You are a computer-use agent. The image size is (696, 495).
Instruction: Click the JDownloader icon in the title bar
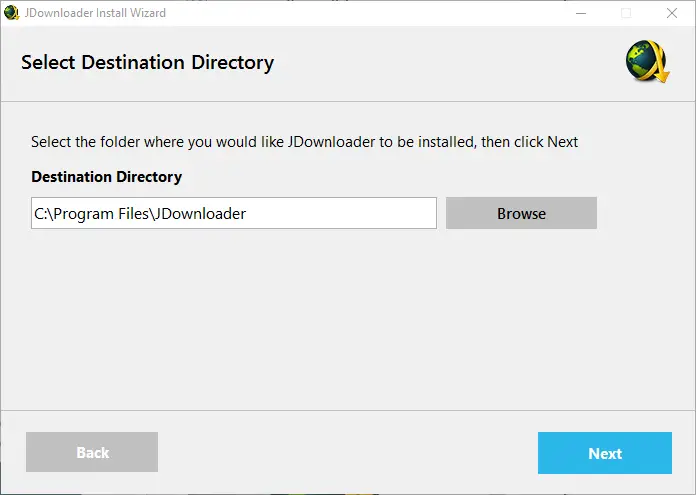[12, 13]
